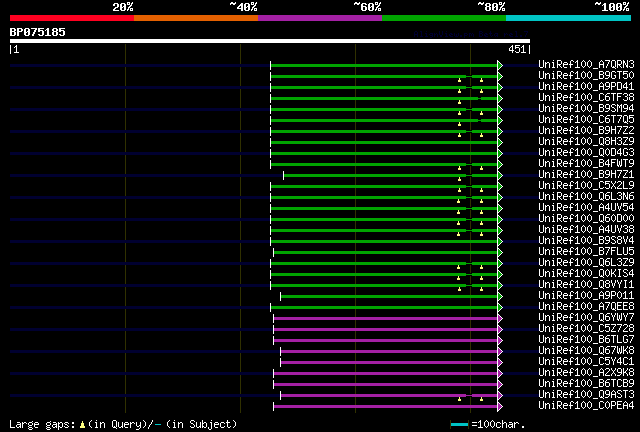Click the UniRef100_B4FWT9 label

586,163
